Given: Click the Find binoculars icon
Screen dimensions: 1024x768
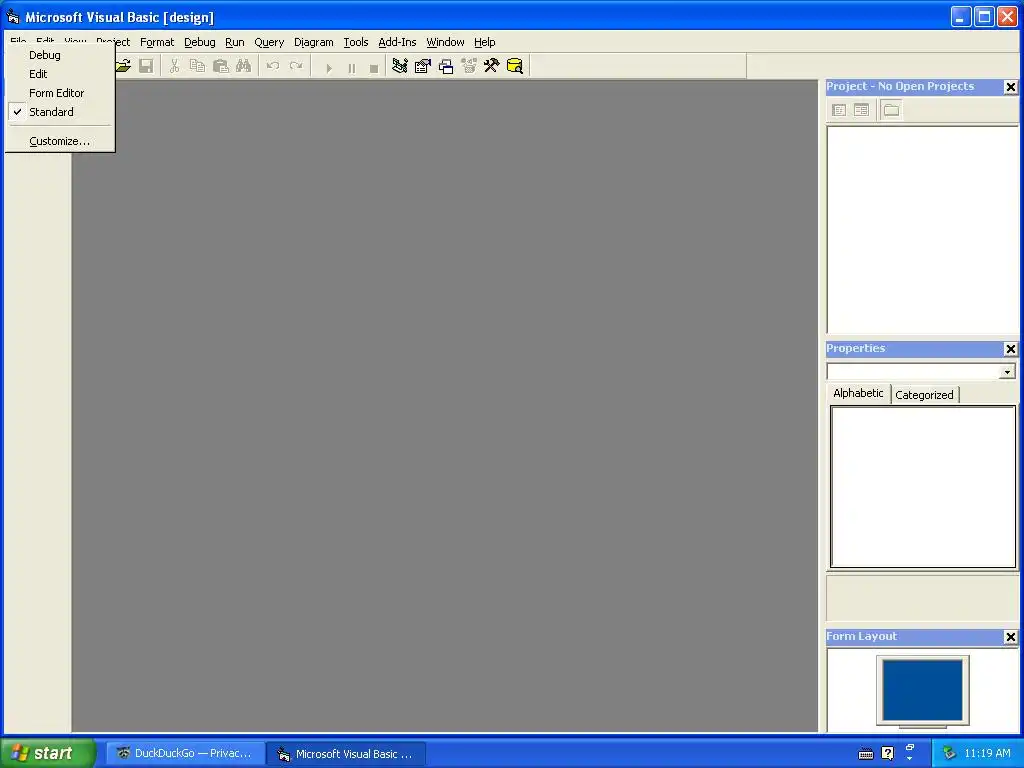Looking at the screenshot, I should (244, 66).
